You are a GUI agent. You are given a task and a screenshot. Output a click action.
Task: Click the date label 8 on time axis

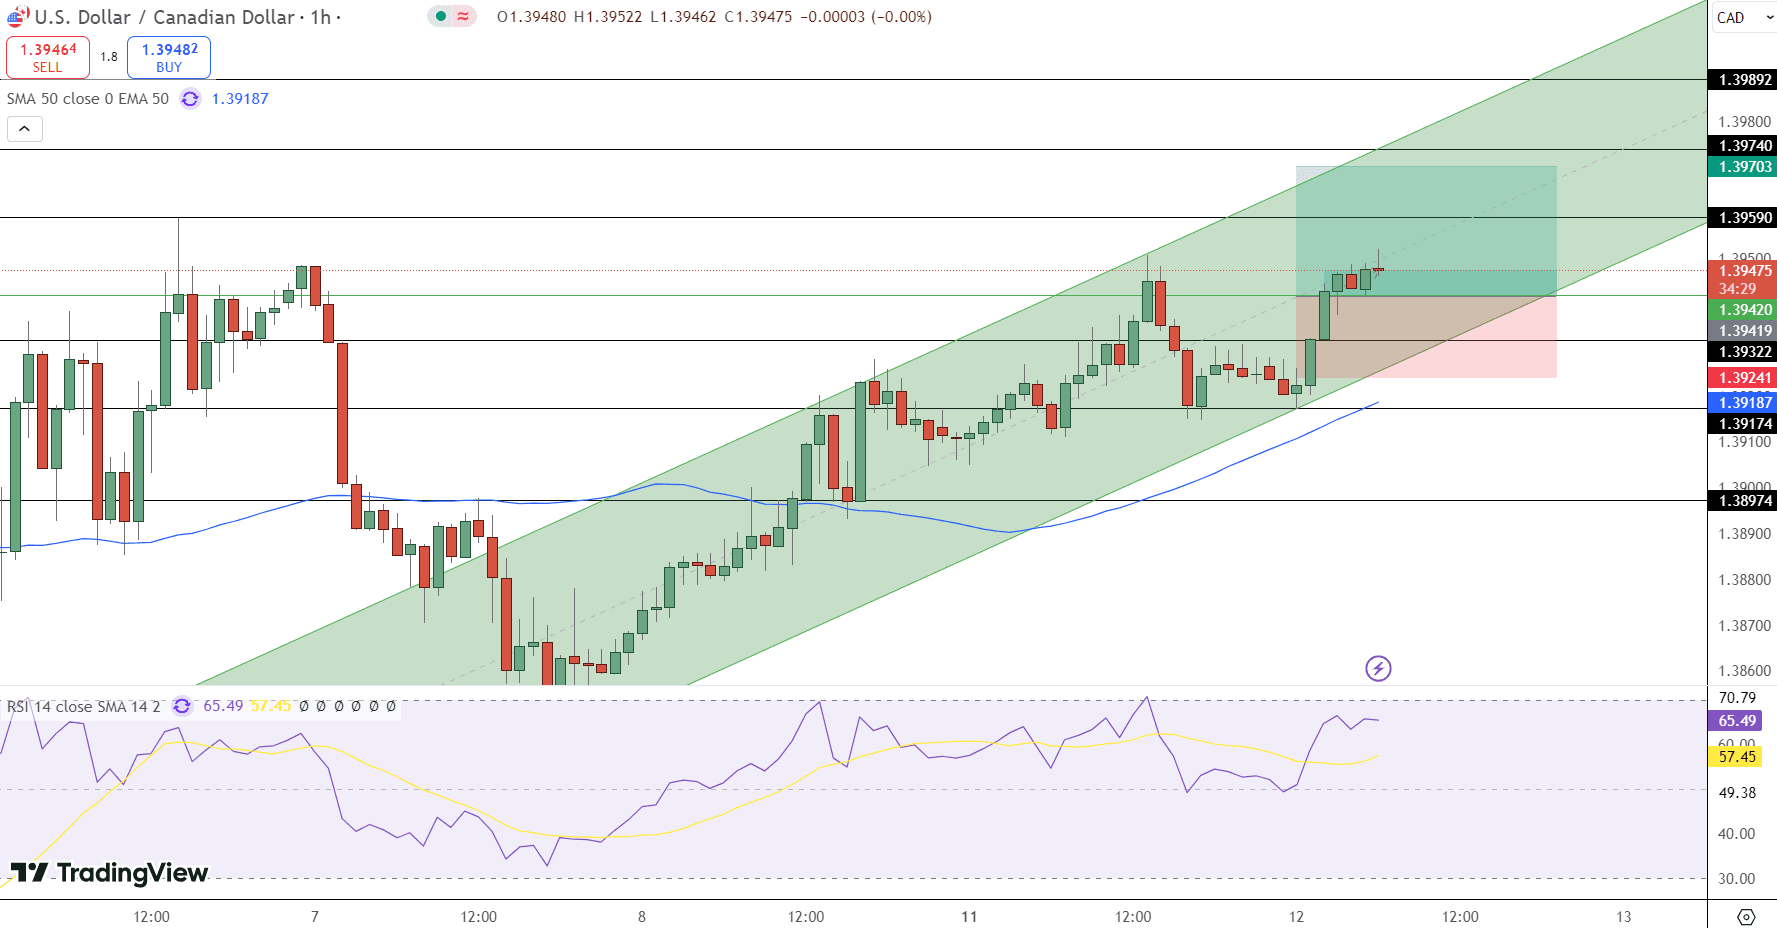(642, 916)
